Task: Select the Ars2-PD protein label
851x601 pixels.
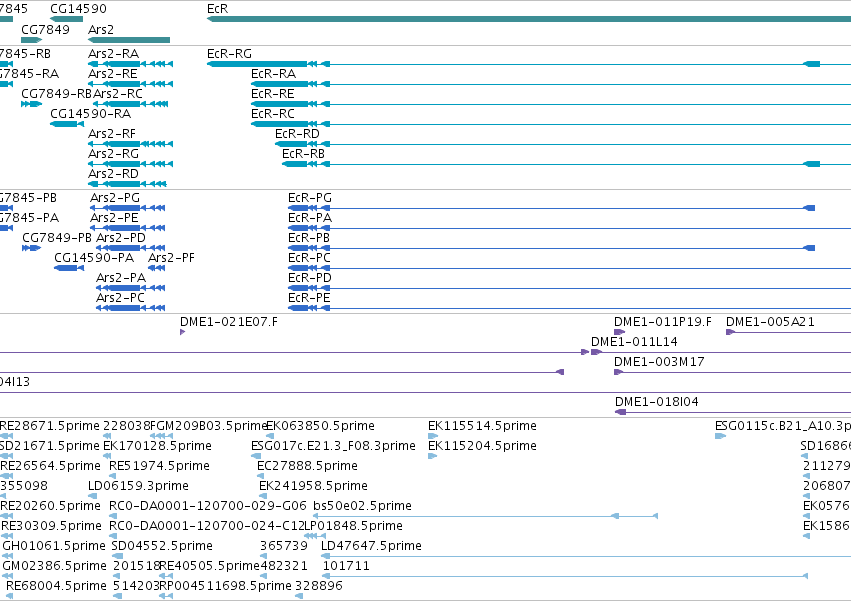Action: pyautogui.click(x=121, y=238)
